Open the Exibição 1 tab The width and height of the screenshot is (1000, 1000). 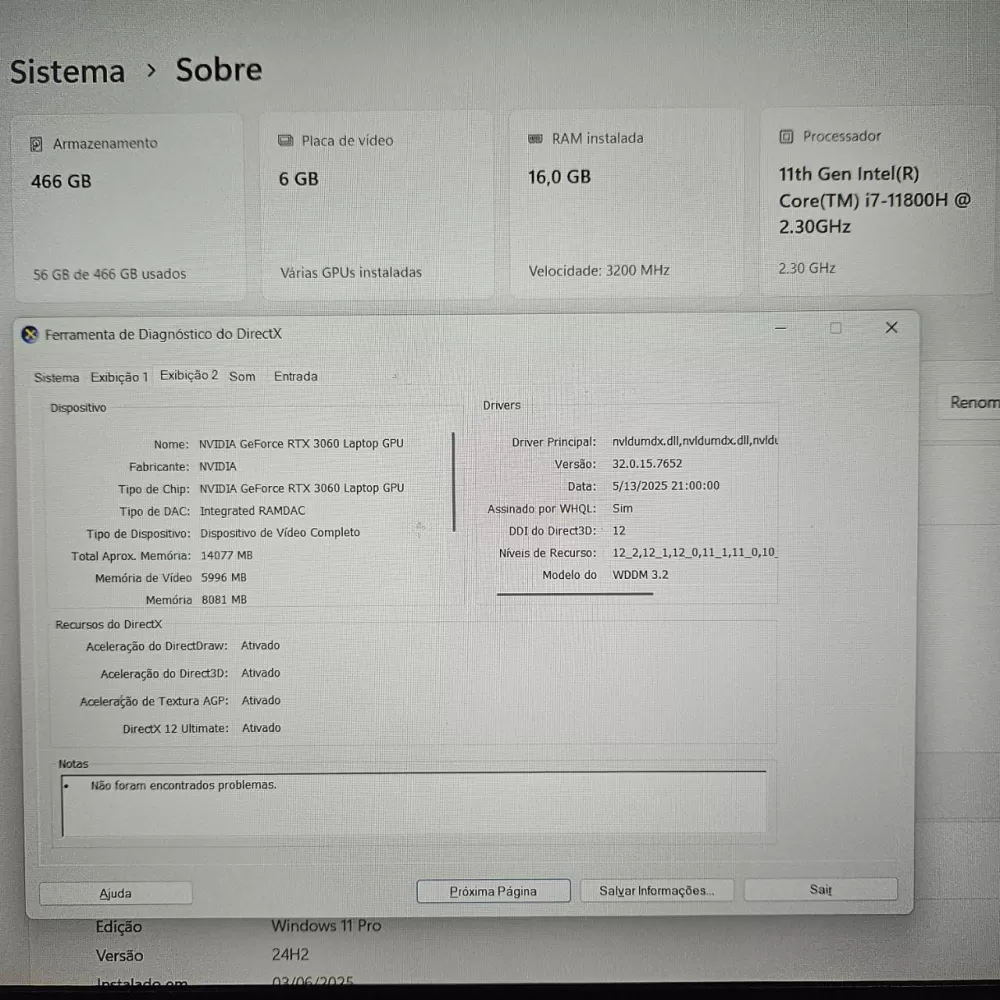(x=119, y=377)
